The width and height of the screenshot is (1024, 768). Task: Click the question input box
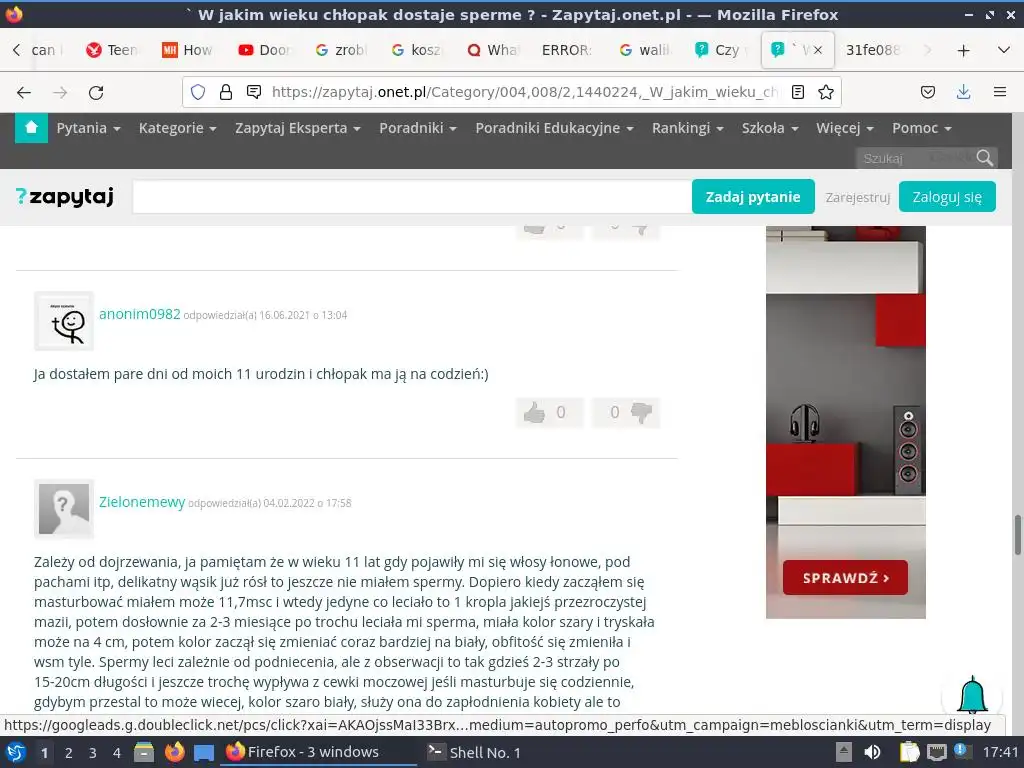(x=412, y=197)
